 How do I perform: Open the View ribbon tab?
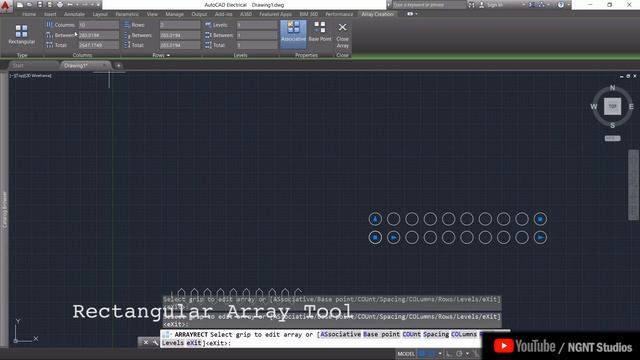coord(152,14)
